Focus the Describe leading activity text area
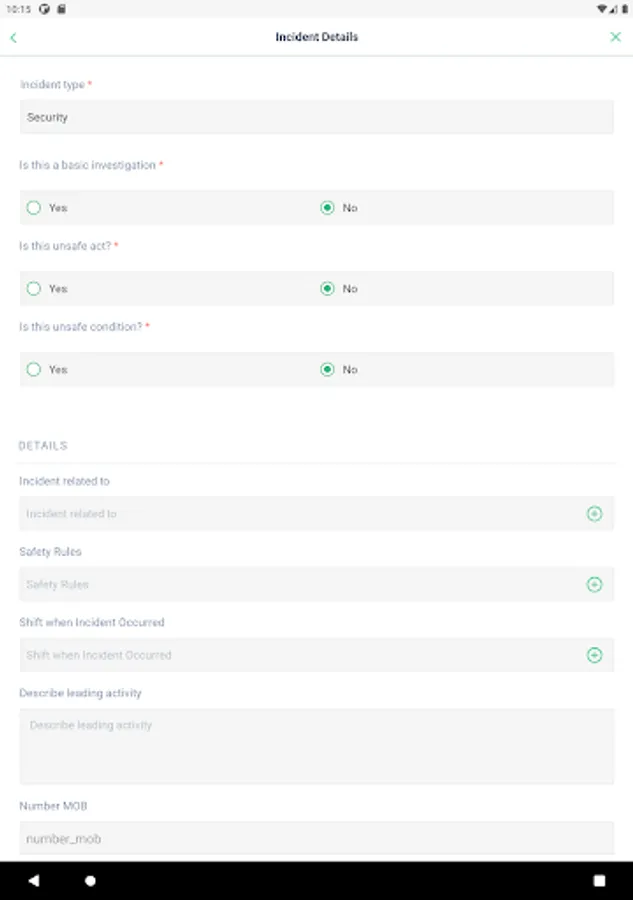 coord(316,746)
